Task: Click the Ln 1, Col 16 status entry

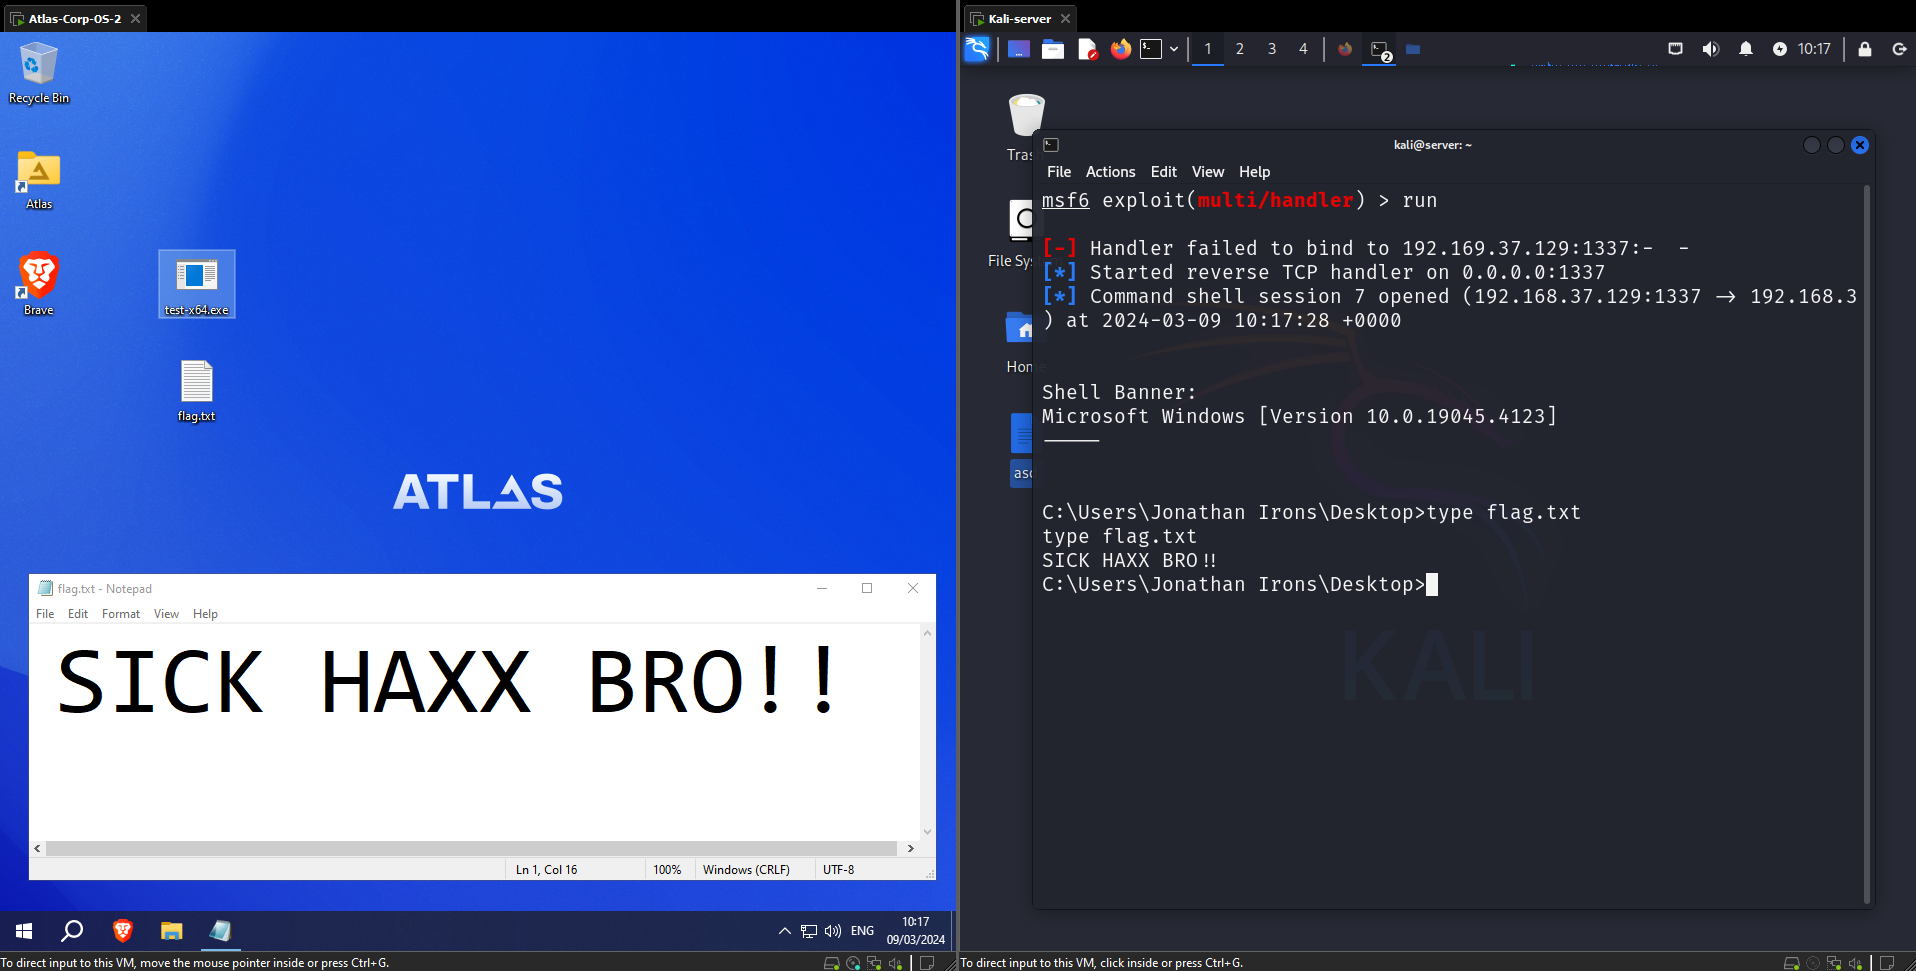Action: [546, 870]
